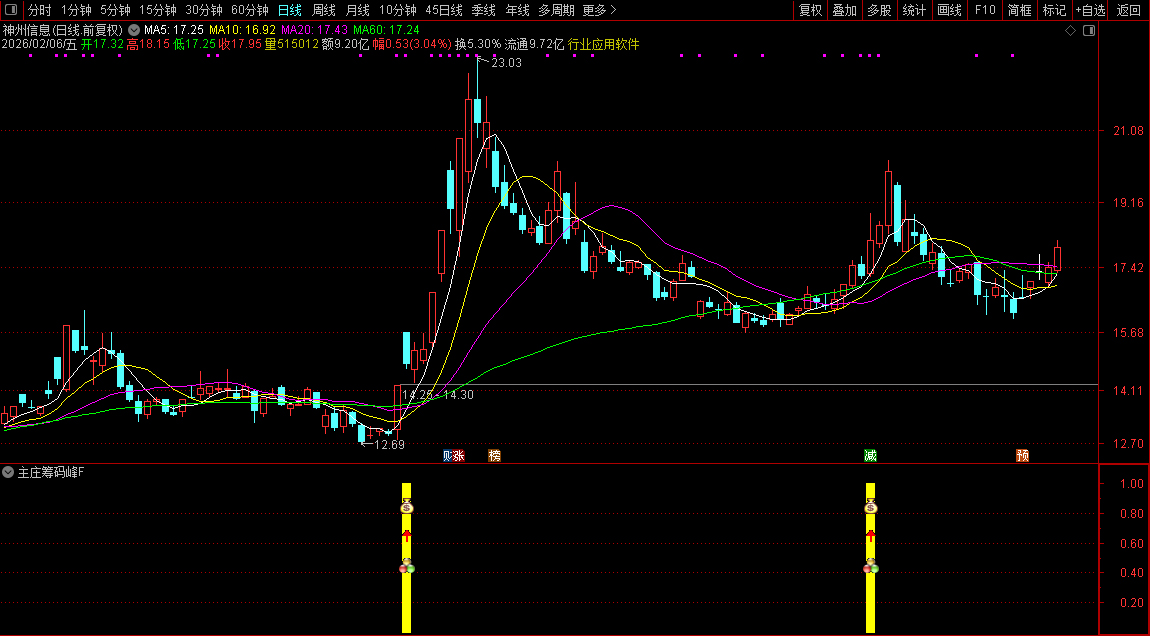Click the 标记 mark button
Image resolution: width=1150 pixels, height=636 pixels.
click(x=1054, y=10)
